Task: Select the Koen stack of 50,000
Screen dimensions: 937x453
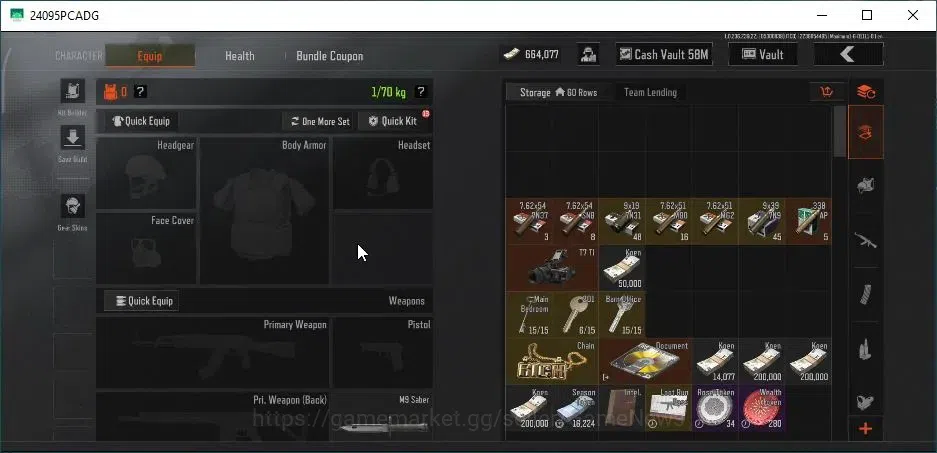Action: pyautogui.click(x=621, y=268)
